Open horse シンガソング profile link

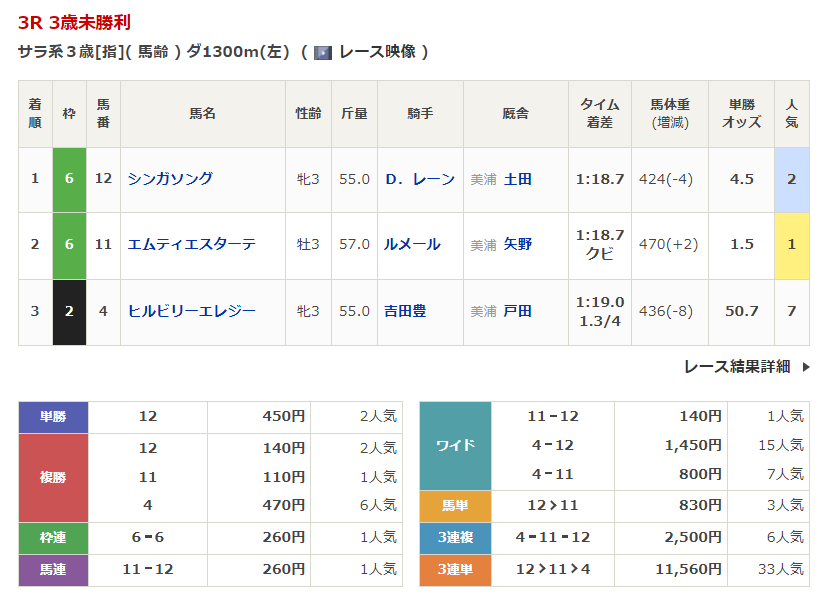[170, 179]
